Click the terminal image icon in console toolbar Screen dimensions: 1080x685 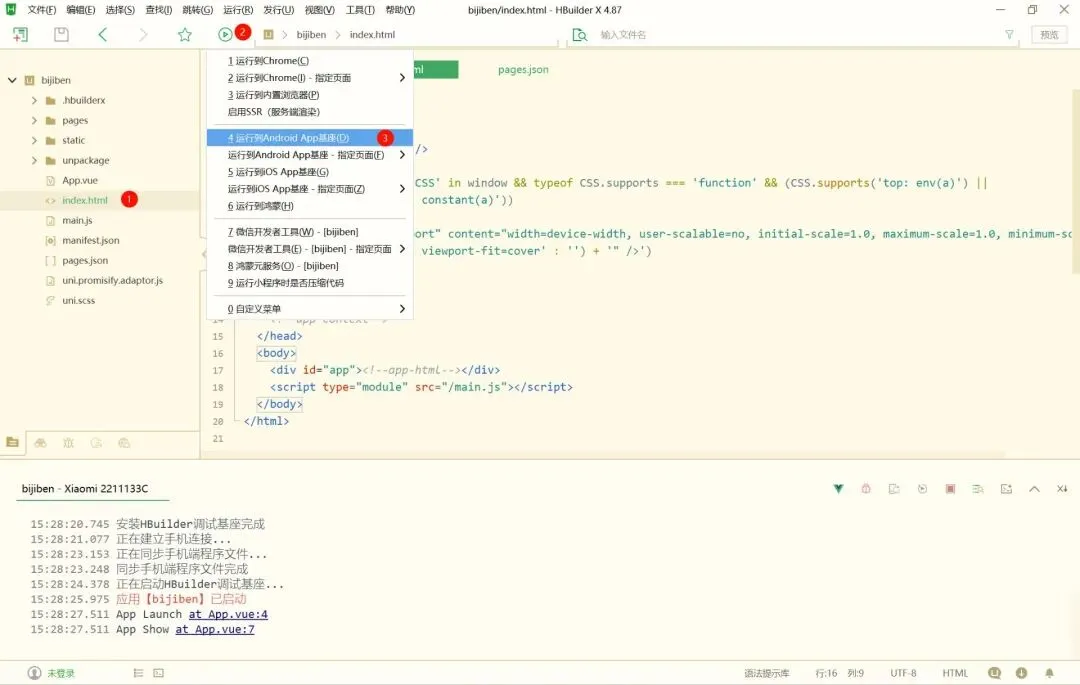click(1006, 489)
